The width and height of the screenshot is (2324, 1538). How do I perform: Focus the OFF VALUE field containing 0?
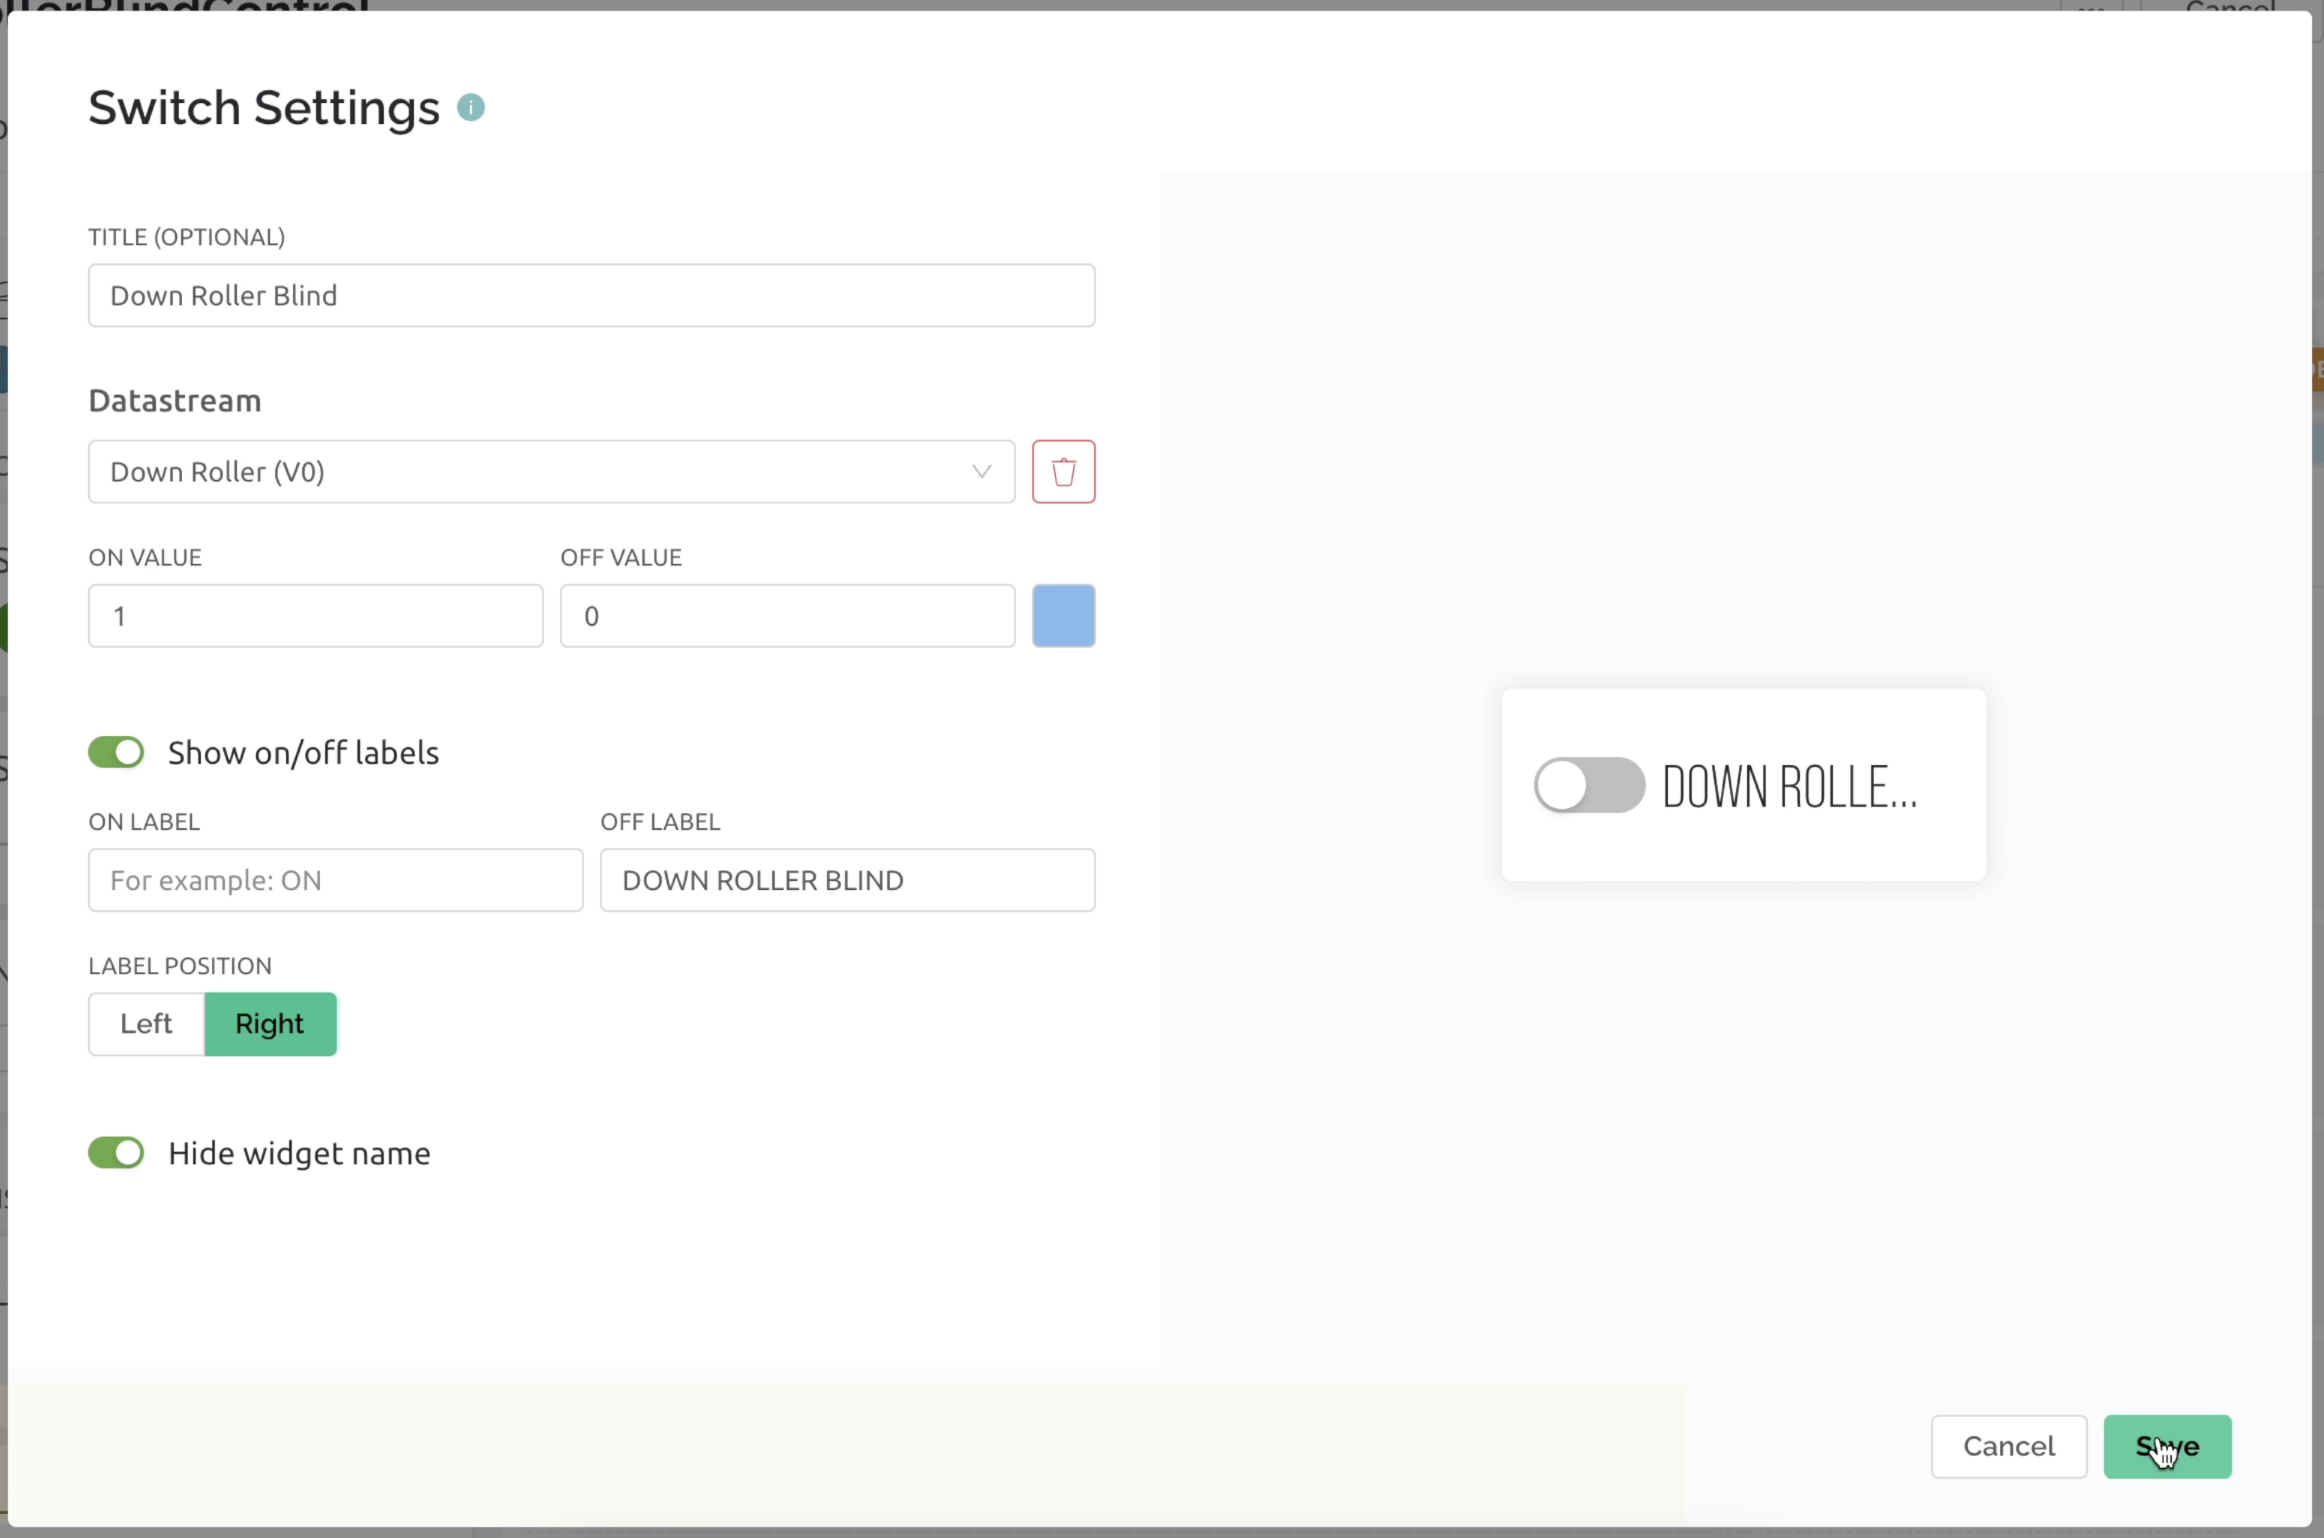(x=787, y=616)
